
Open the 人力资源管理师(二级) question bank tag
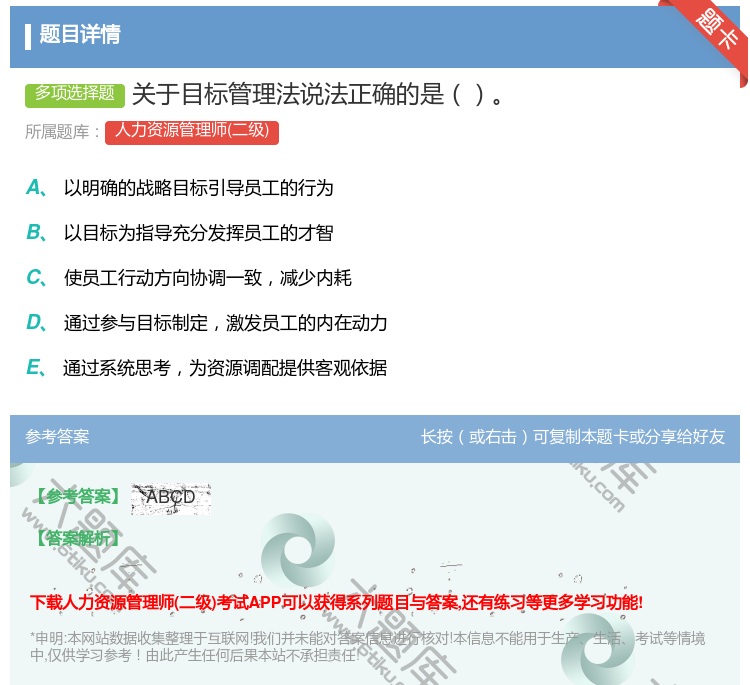(x=192, y=132)
